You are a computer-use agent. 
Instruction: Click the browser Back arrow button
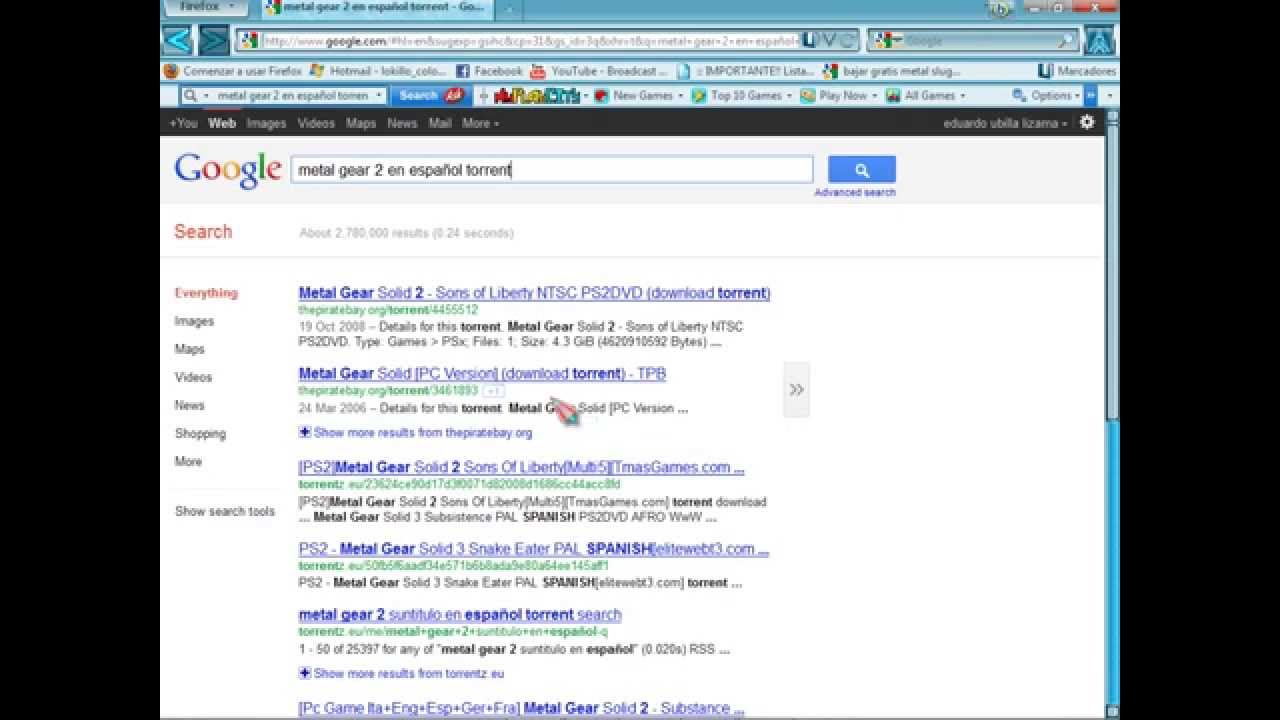177,41
